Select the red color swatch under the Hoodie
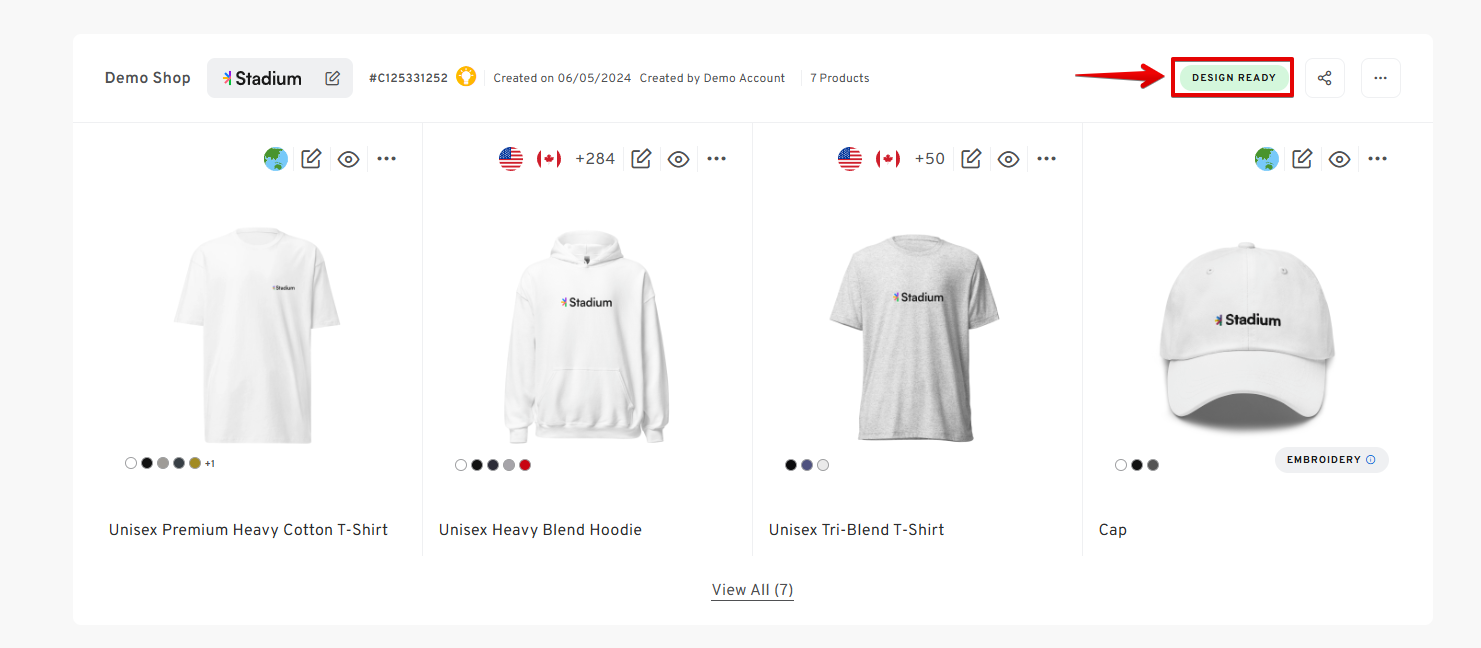The width and height of the screenshot is (1481, 648). coord(525,465)
